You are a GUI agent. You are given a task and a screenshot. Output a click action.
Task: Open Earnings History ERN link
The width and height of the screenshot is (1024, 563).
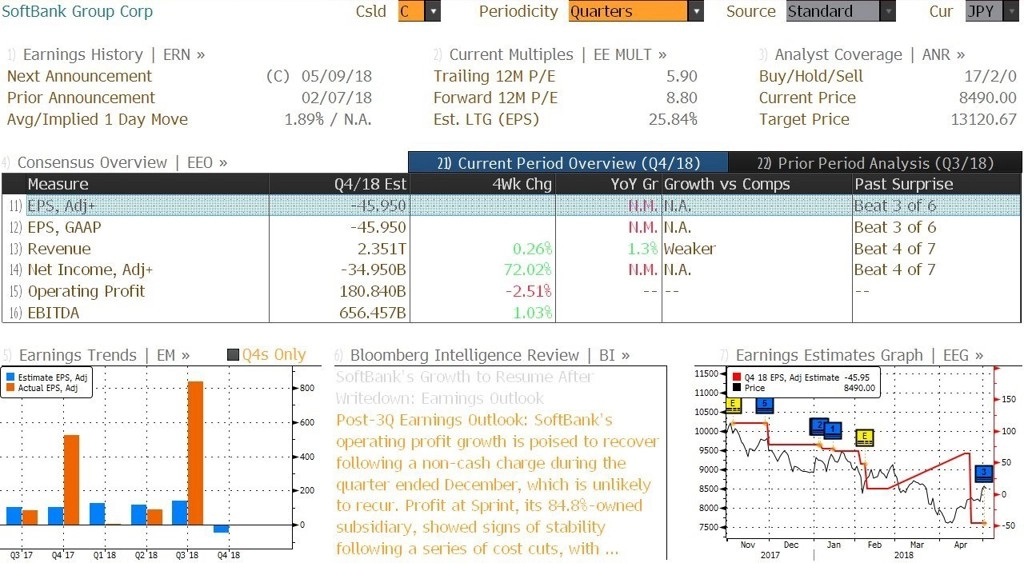pyautogui.click(x=114, y=54)
